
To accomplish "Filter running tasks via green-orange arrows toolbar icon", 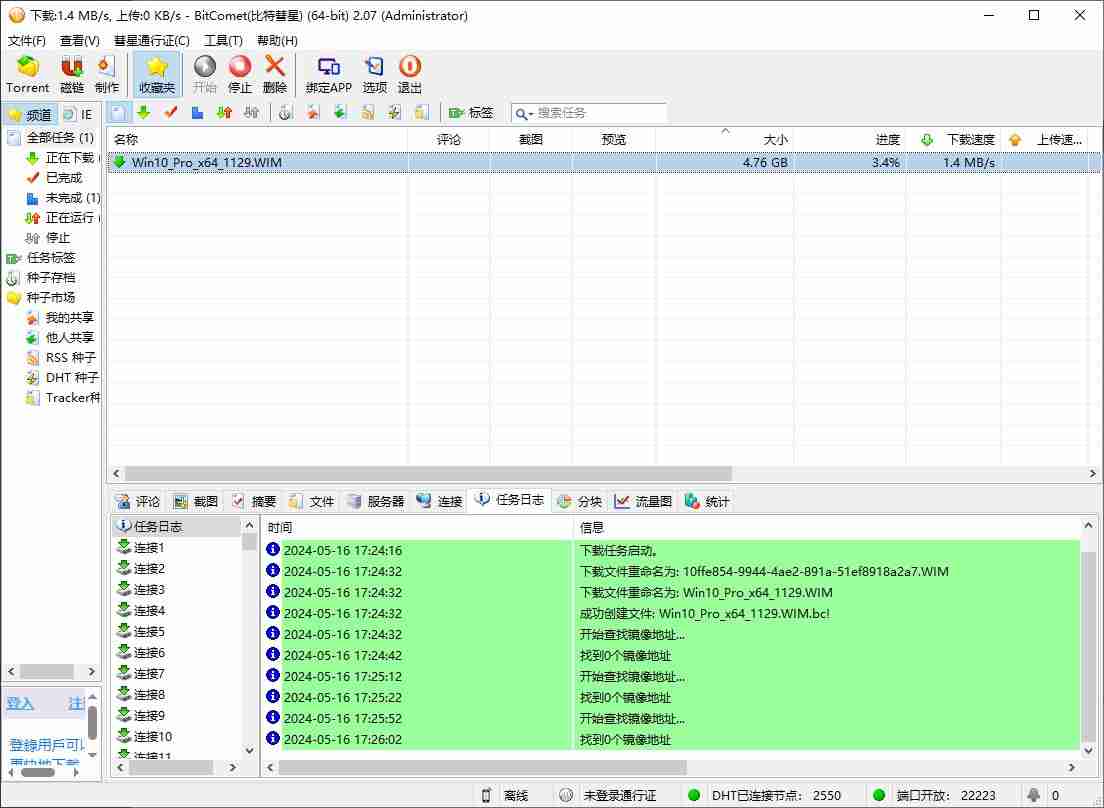I will pos(225,113).
